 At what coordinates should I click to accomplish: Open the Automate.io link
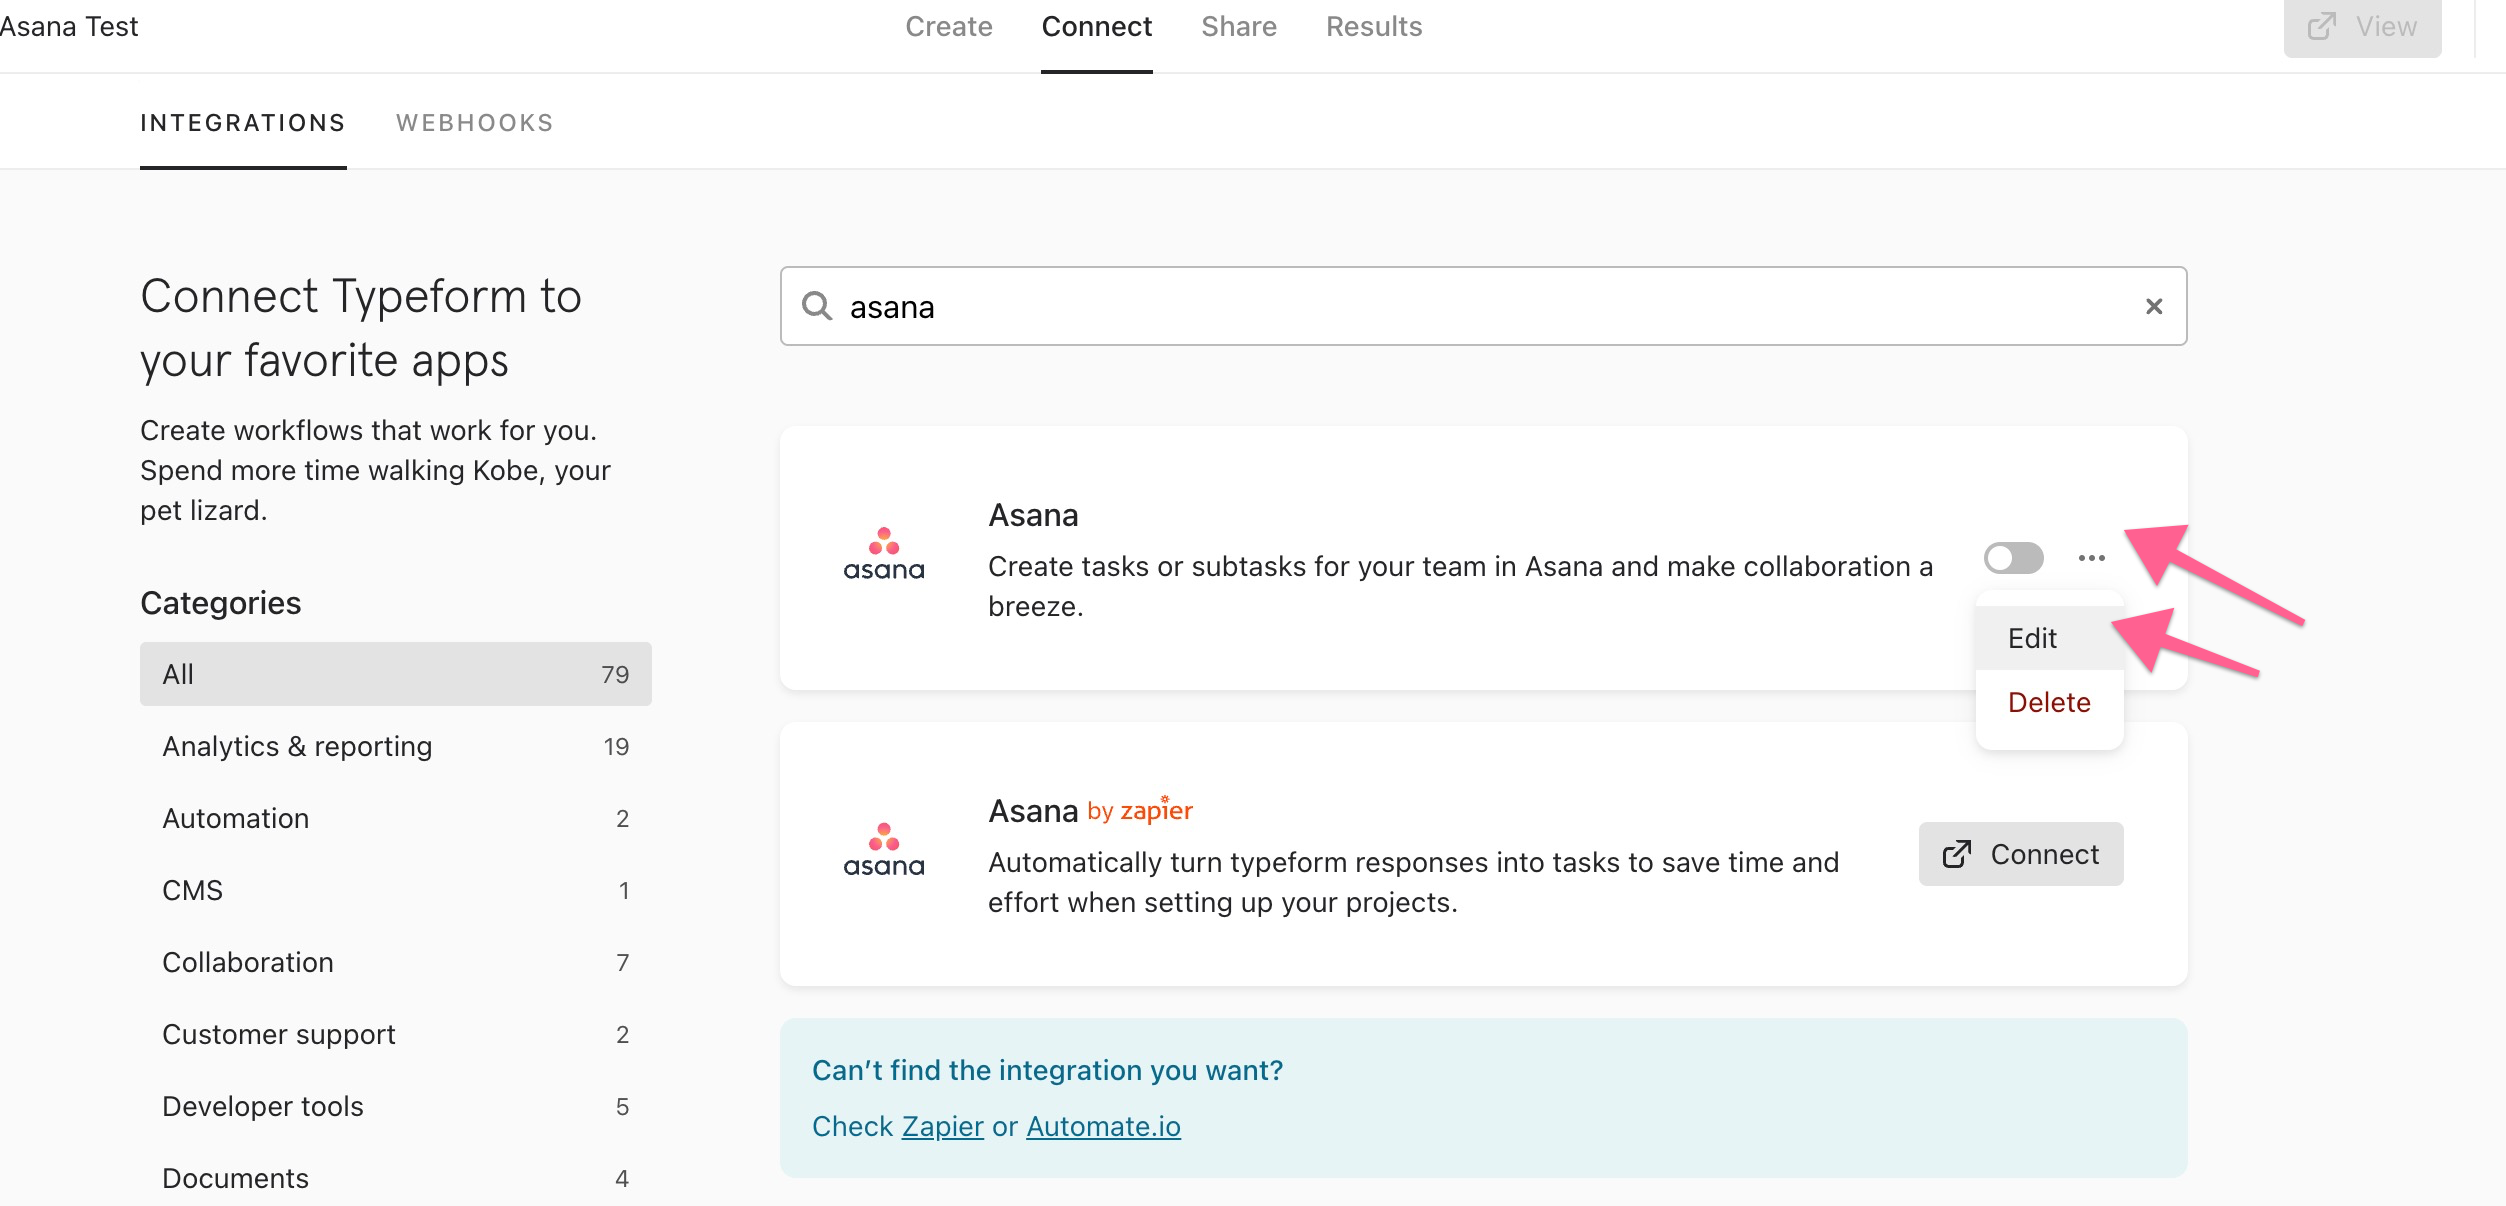coord(1102,1126)
